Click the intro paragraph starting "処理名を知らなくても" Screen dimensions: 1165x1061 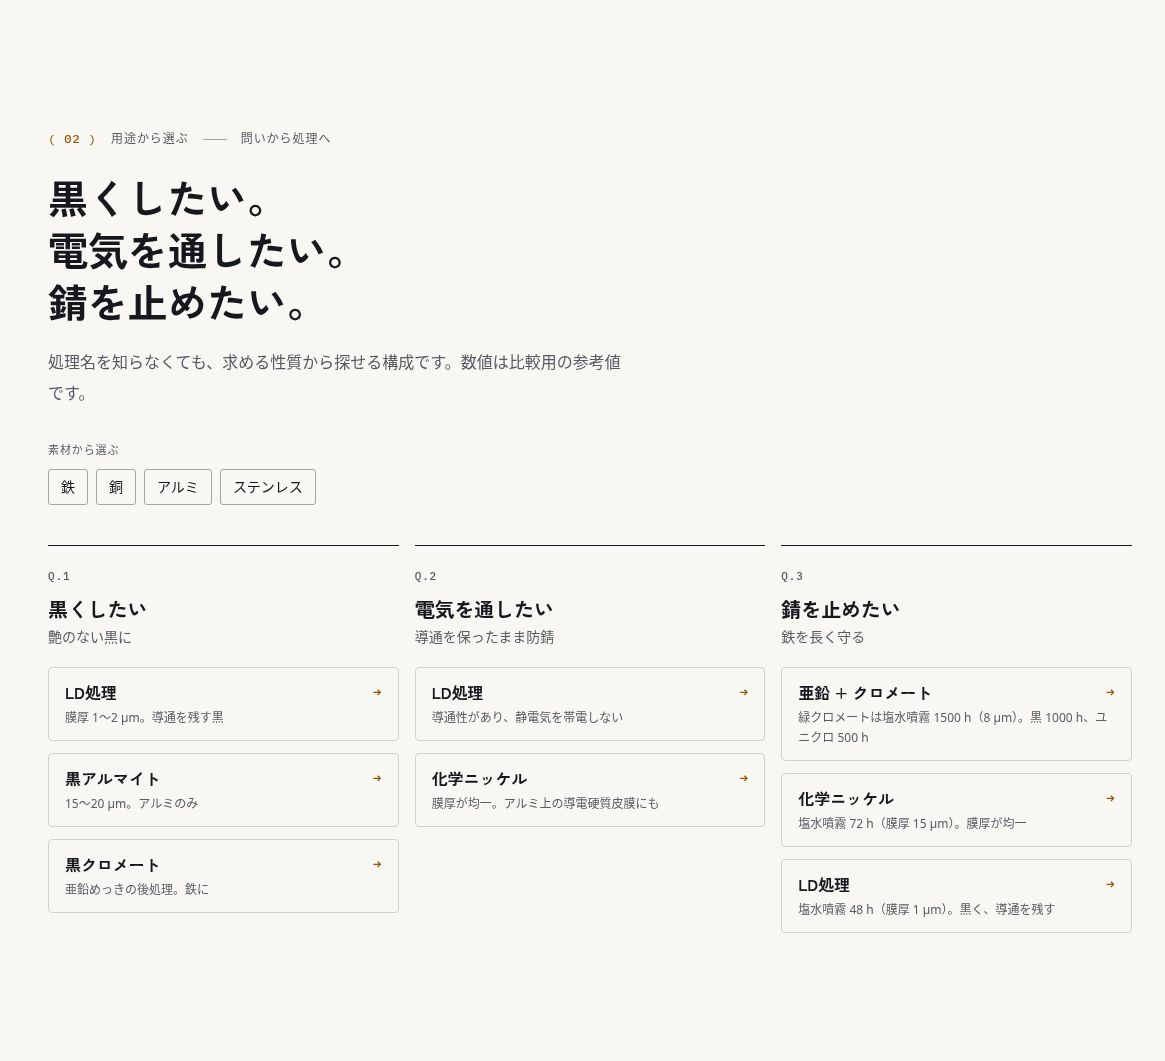point(334,377)
